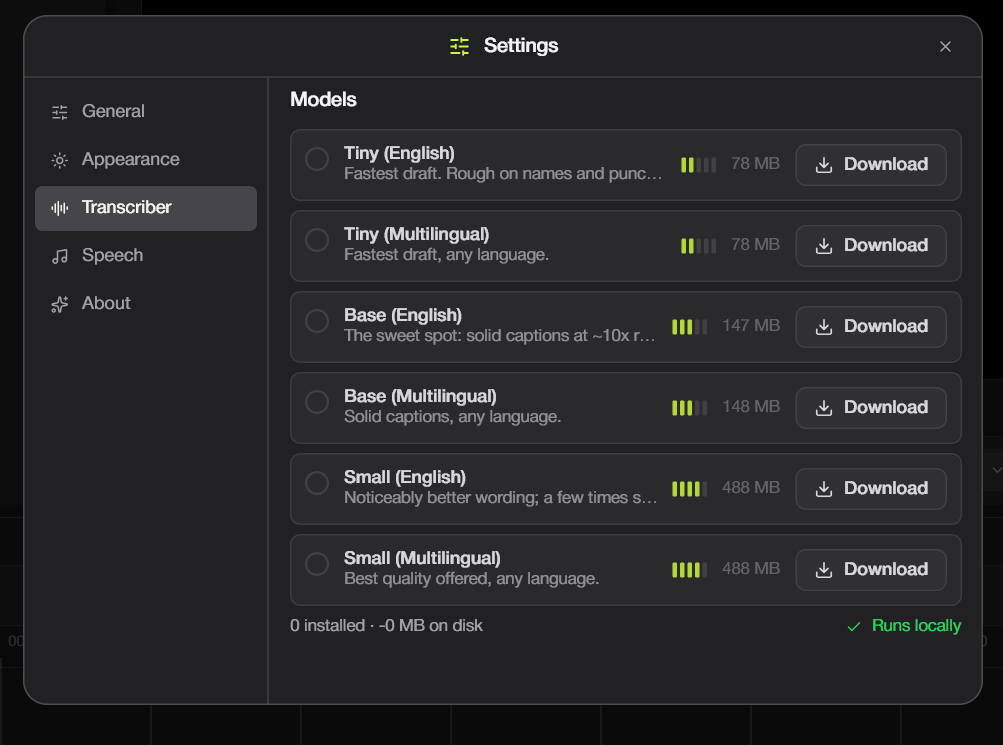Click the waveform icon beside Transcriber
This screenshot has height=745, width=1003.
59,208
